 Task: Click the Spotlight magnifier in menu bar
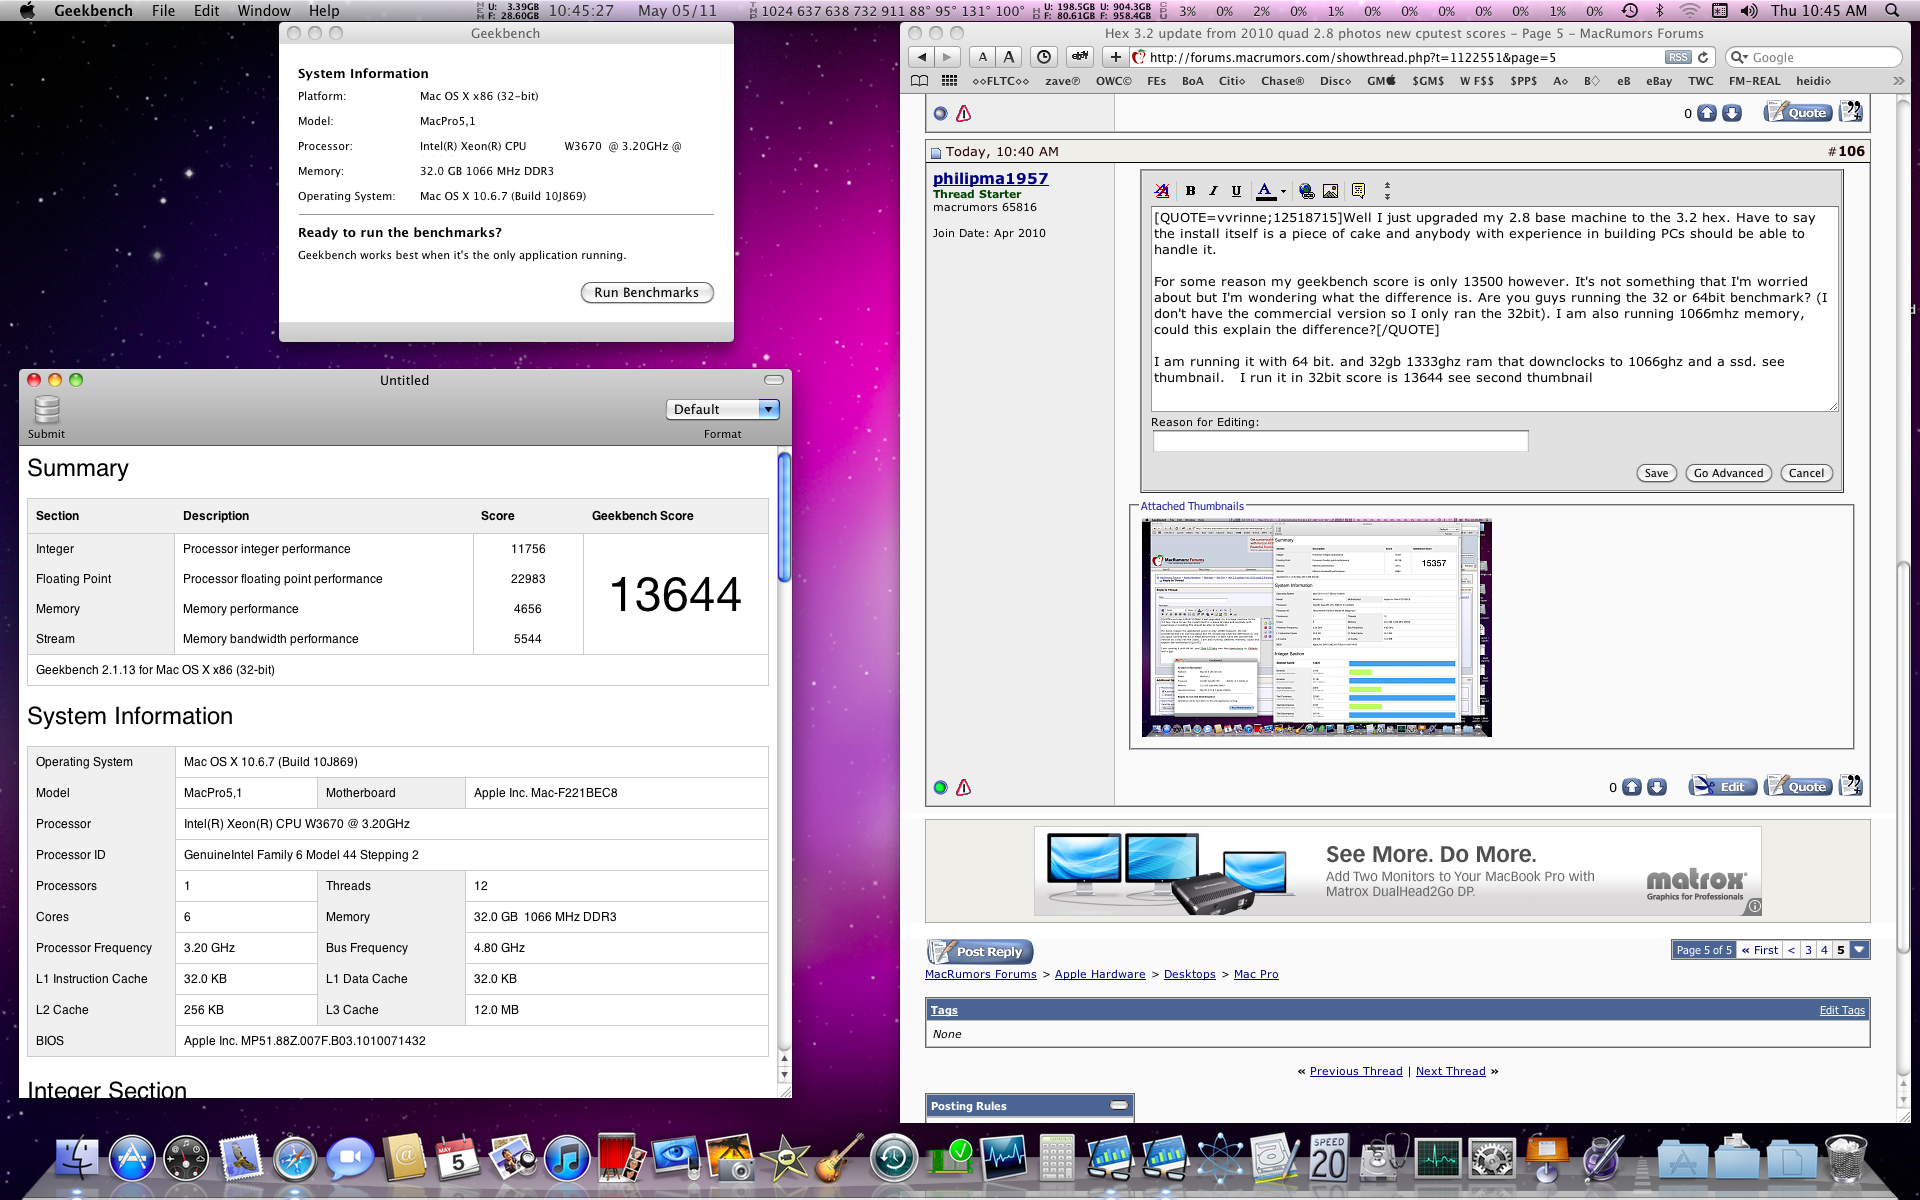pyautogui.click(x=1892, y=10)
